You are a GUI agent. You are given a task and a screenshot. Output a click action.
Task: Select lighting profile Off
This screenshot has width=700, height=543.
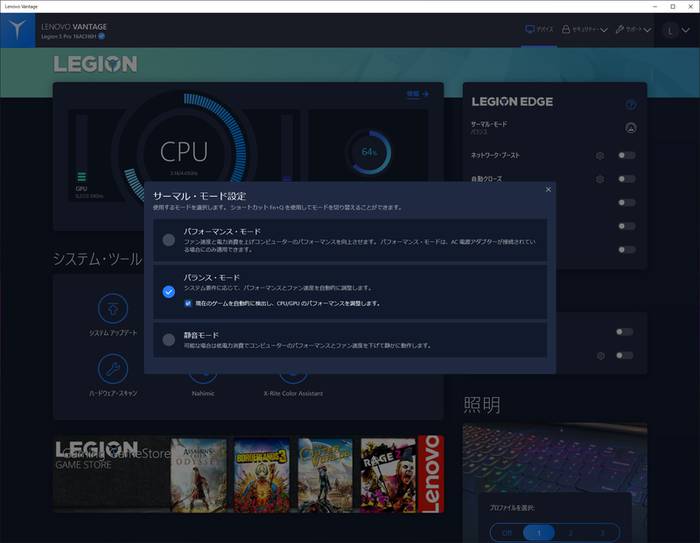point(507,533)
